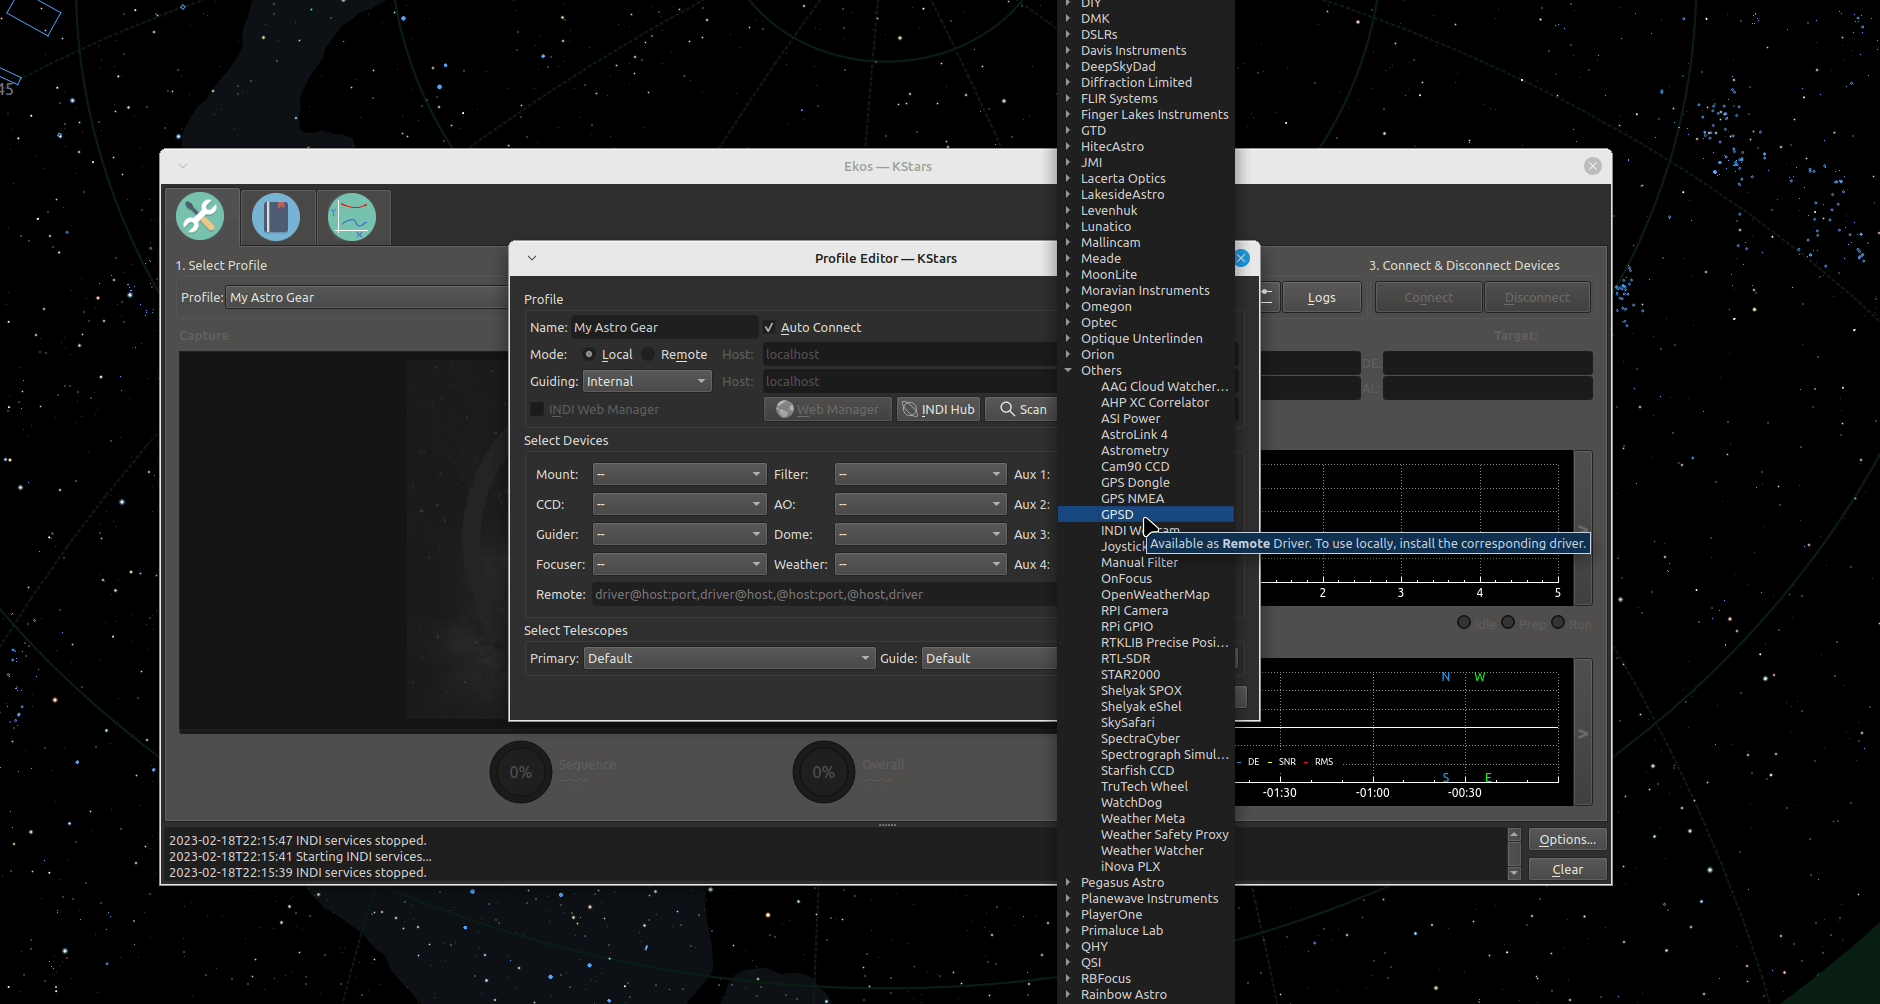Select GPS NMEA driver entry
The image size is (1880, 1004).
point(1132,498)
